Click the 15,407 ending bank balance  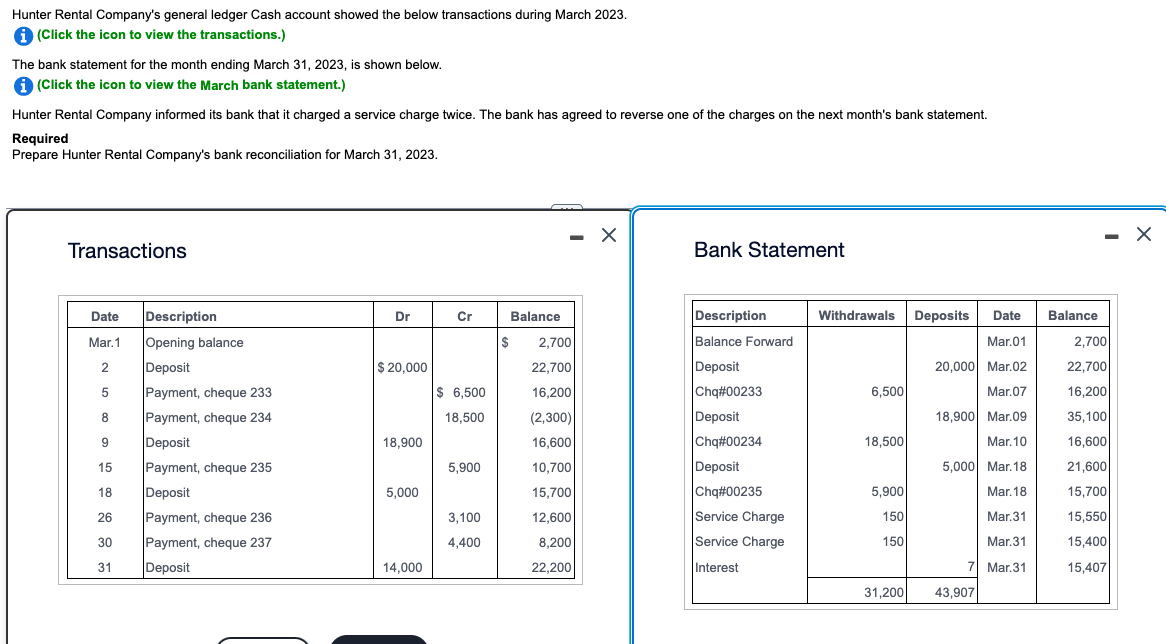(x=1086, y=567)
